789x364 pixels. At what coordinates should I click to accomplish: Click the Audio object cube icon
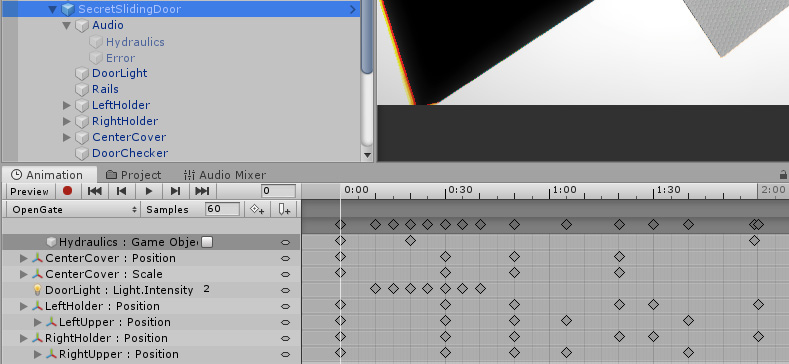(82, 25)
